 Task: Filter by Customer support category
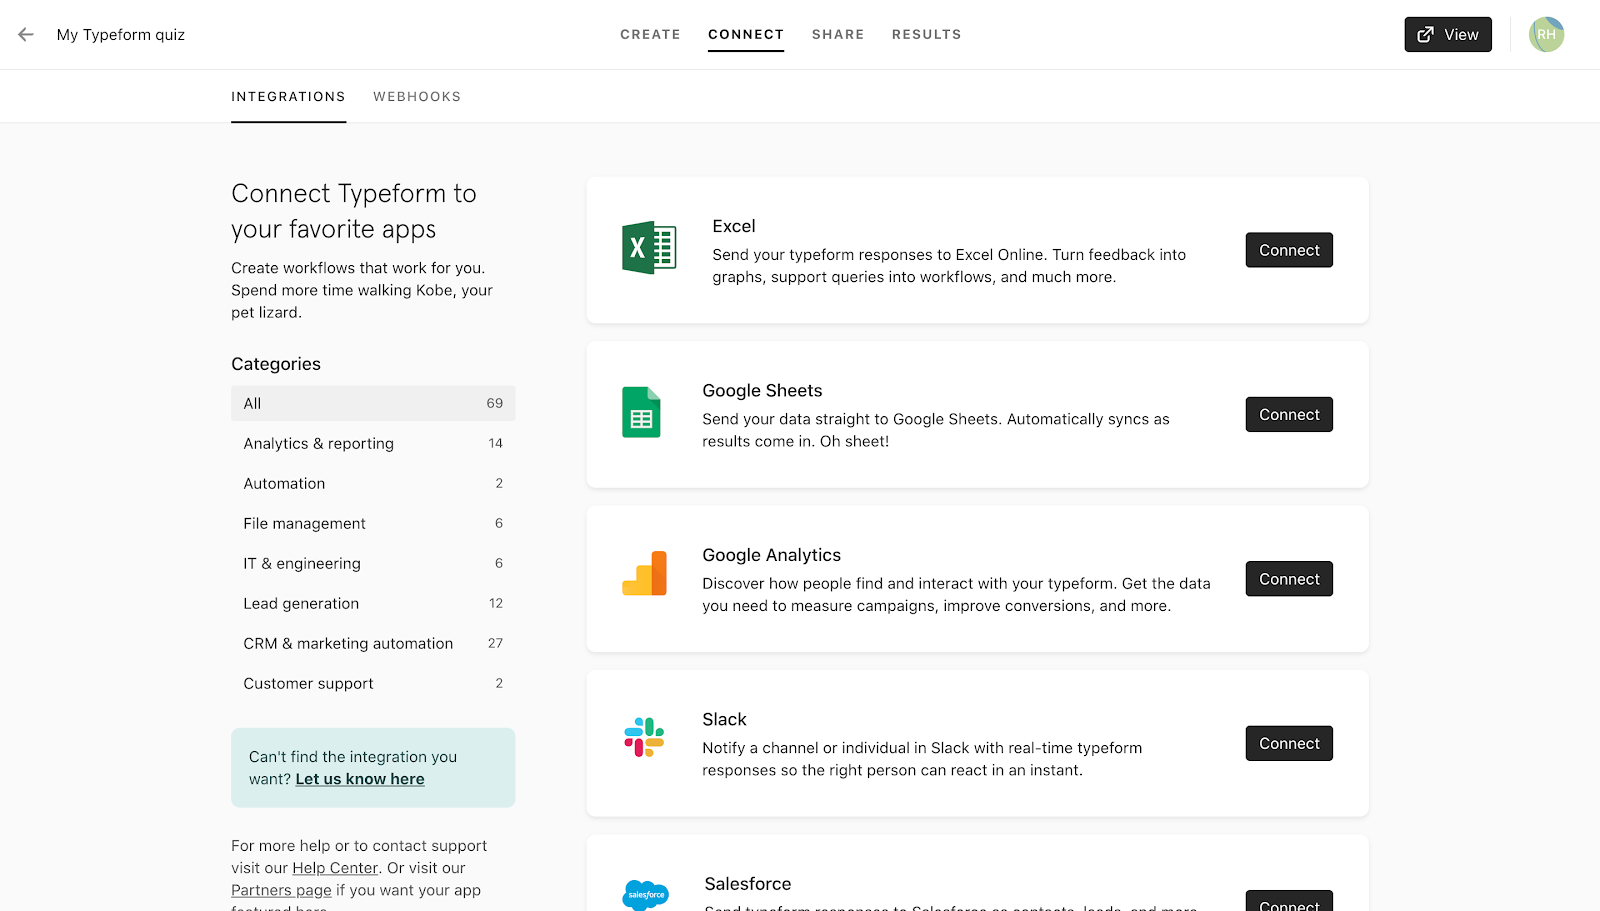pyautogui.click(x=373, y=683)
